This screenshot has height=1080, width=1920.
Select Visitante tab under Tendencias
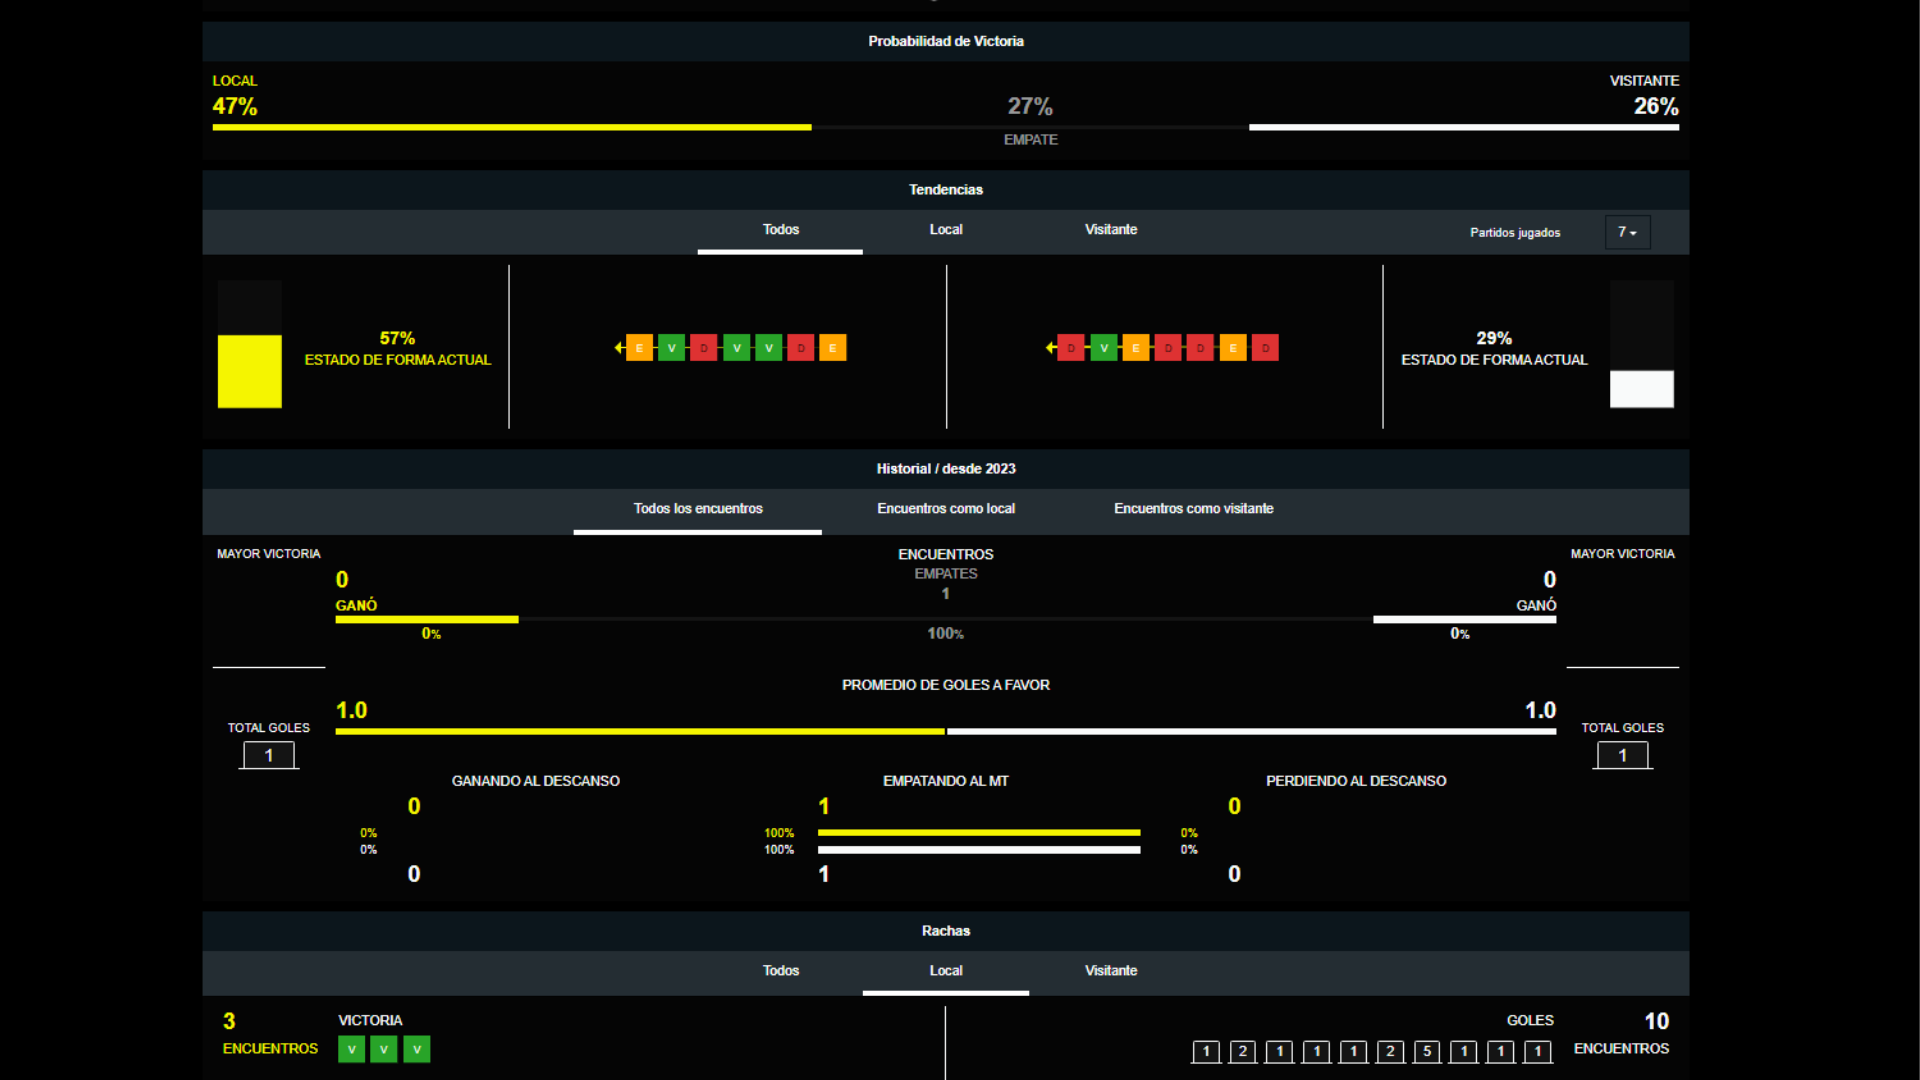[1110, 230]
